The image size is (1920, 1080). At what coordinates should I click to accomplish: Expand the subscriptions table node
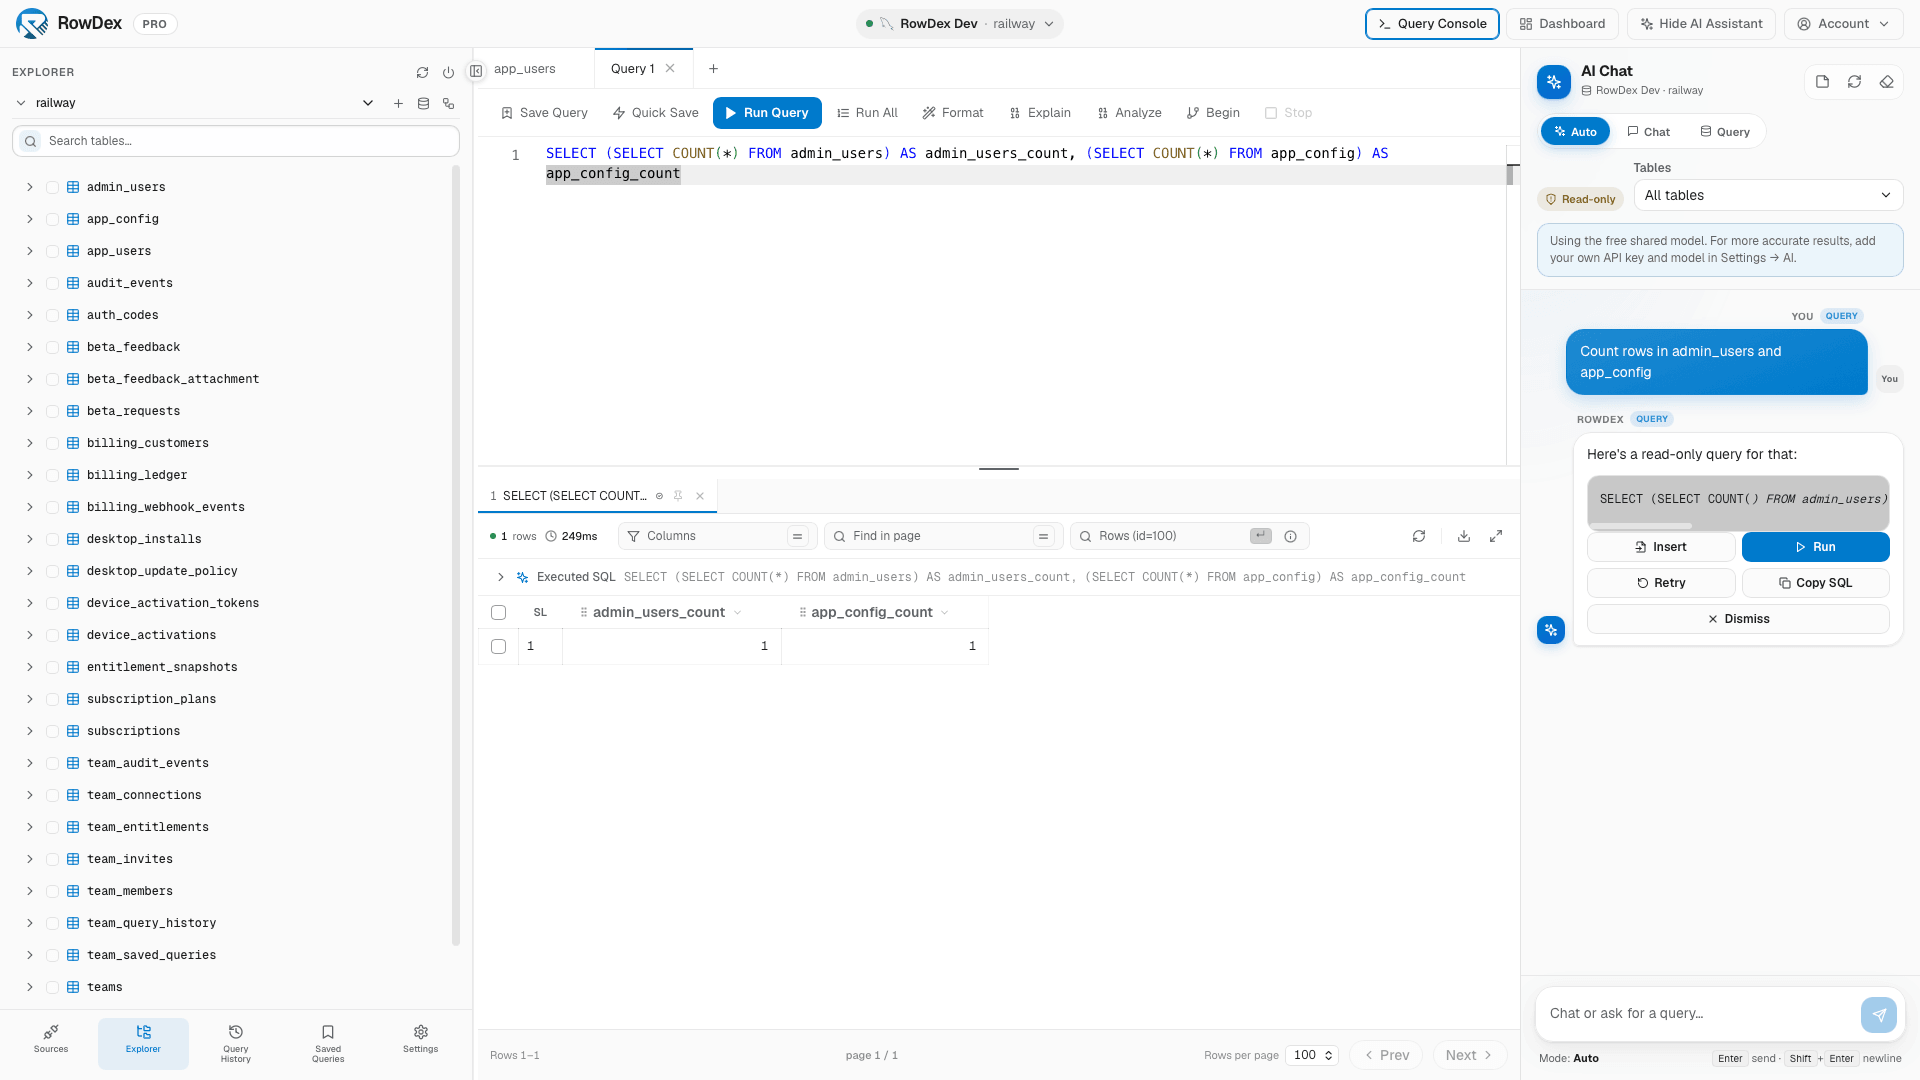pos(30,731)
